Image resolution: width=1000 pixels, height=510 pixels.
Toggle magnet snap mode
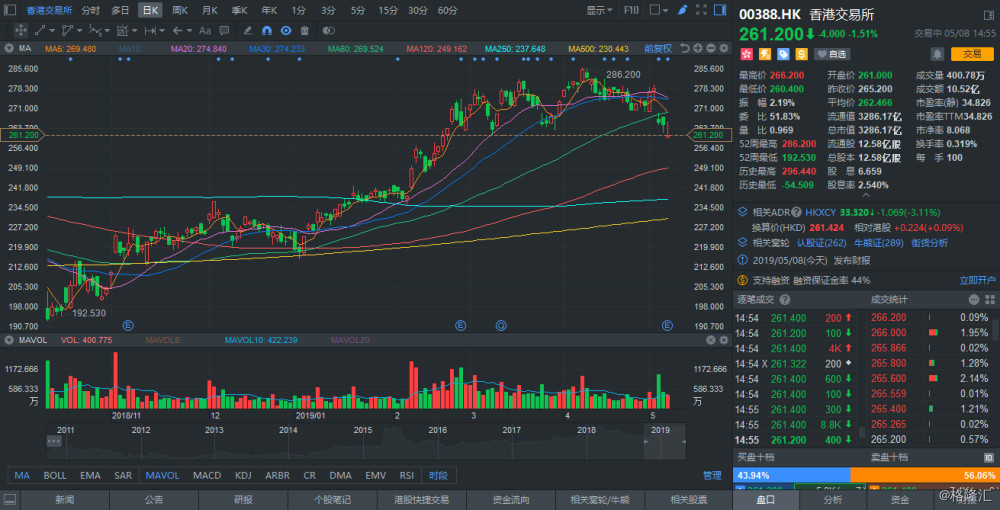pos(267,30)
